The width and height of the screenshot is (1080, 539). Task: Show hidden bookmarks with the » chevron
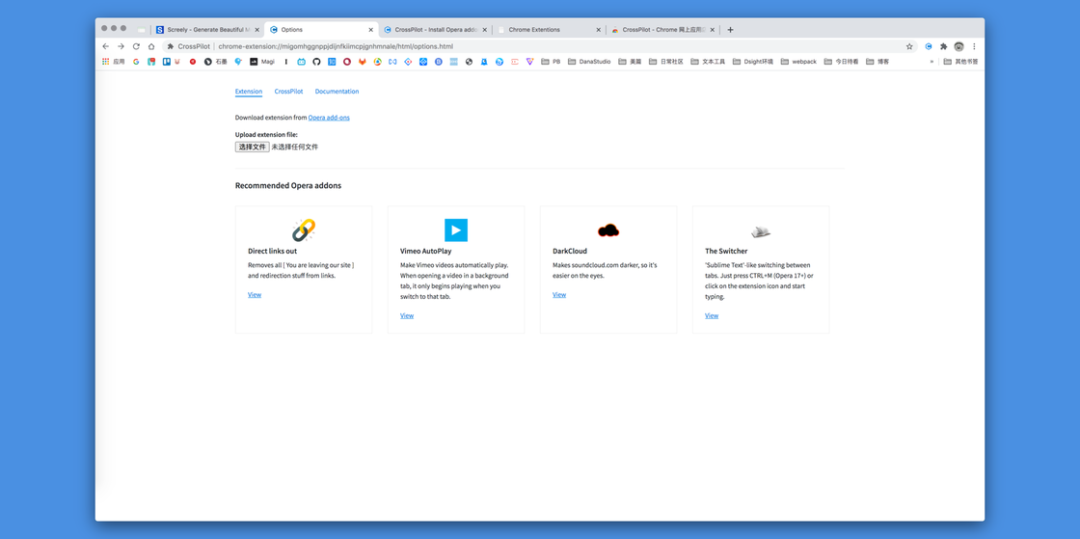(932, 61)
